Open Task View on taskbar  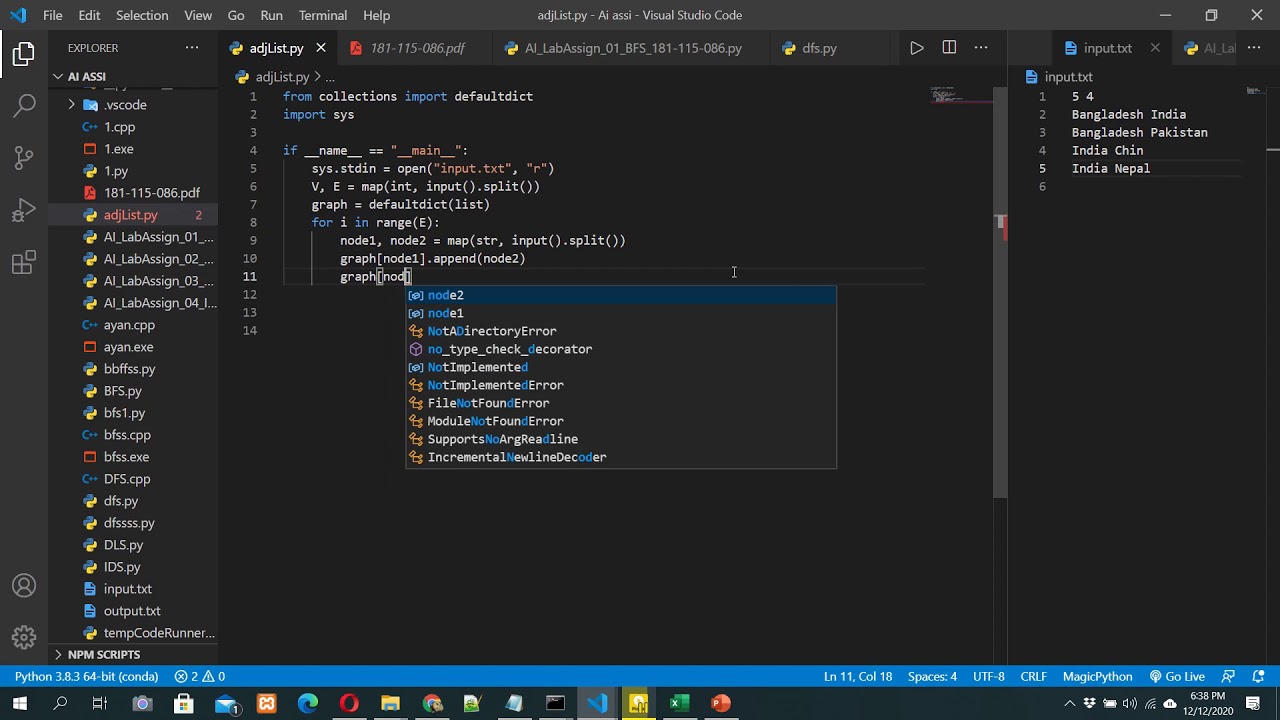pyautogui.click(x=99, y=704)
